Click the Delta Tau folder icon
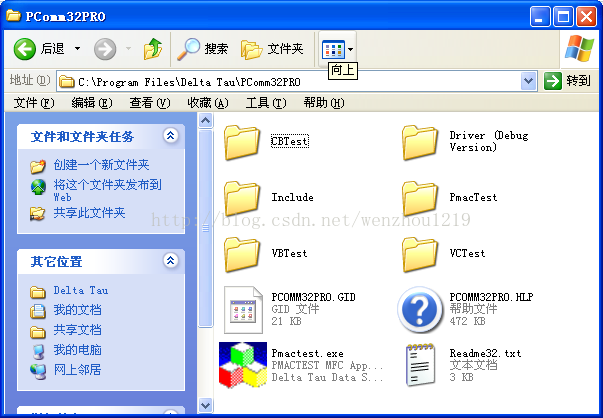 click(x=38, y=291)
